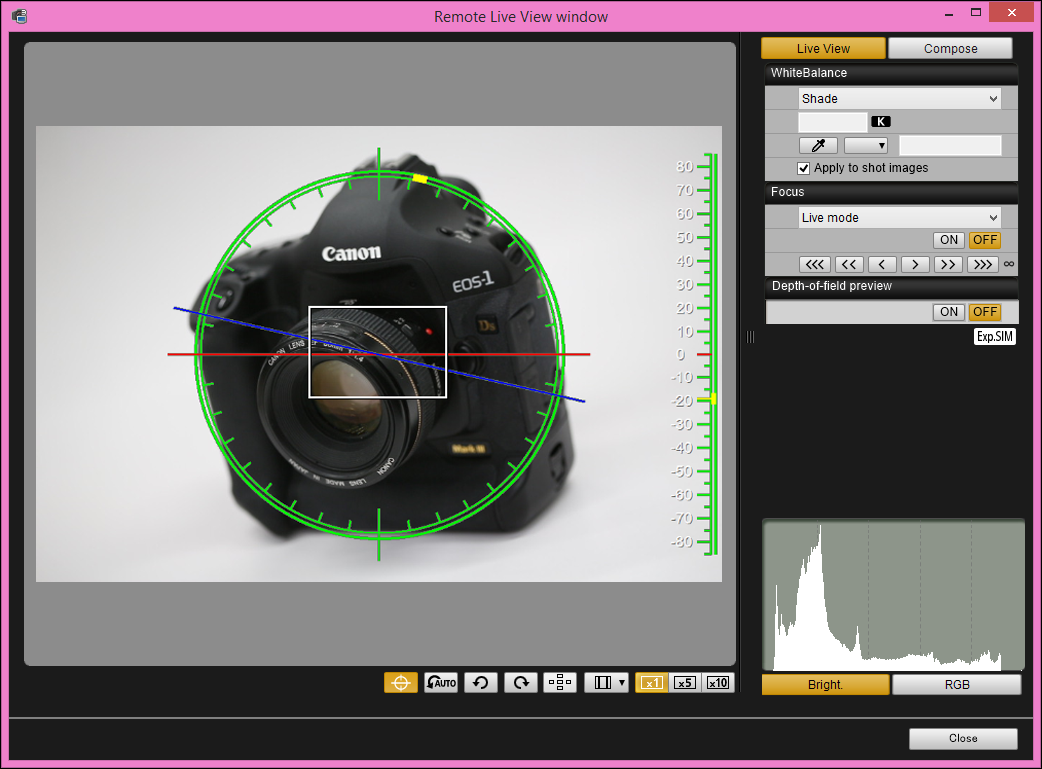Screen dimensions: 1042x769
Task: Maximize the Remote Live View window
Action: tap(976, 13)
